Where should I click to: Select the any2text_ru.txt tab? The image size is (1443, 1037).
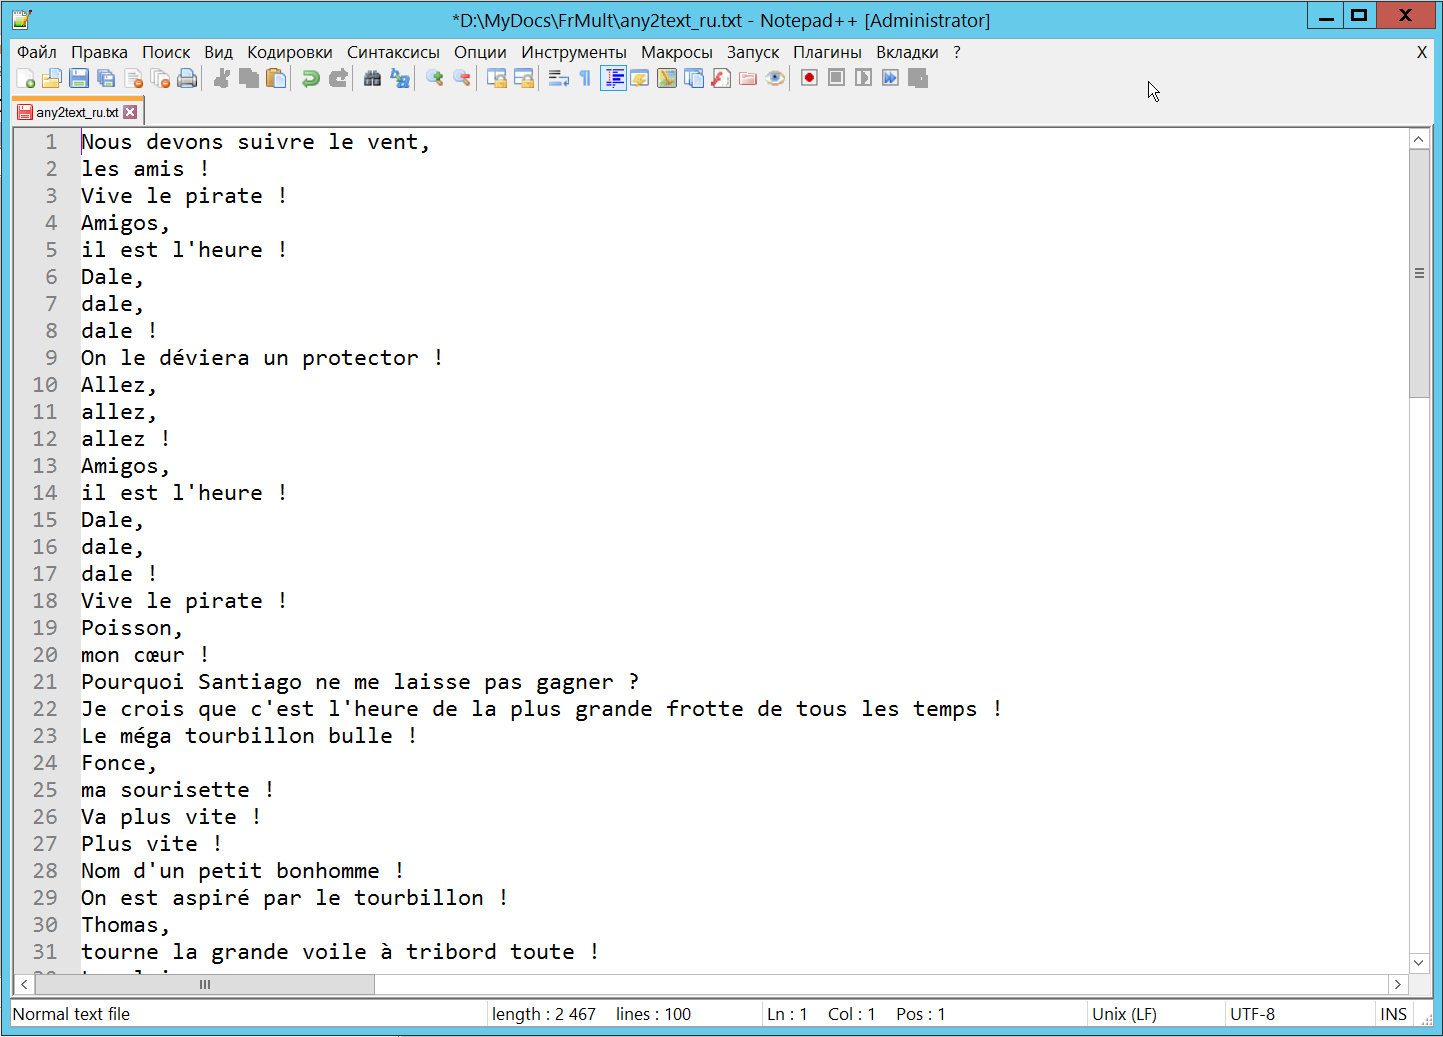pyautogui.click(x=76, y=112)
